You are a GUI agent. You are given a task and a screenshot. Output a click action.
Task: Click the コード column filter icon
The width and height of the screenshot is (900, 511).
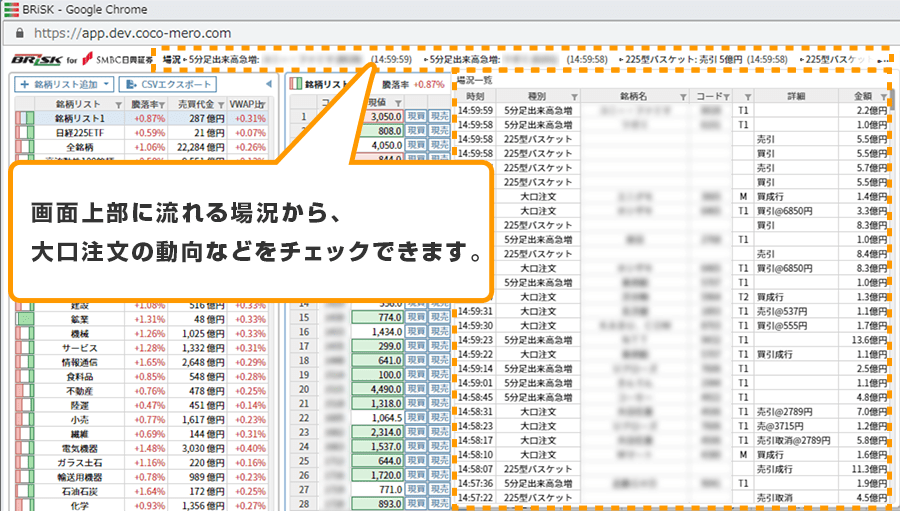[x=727, y=97]
